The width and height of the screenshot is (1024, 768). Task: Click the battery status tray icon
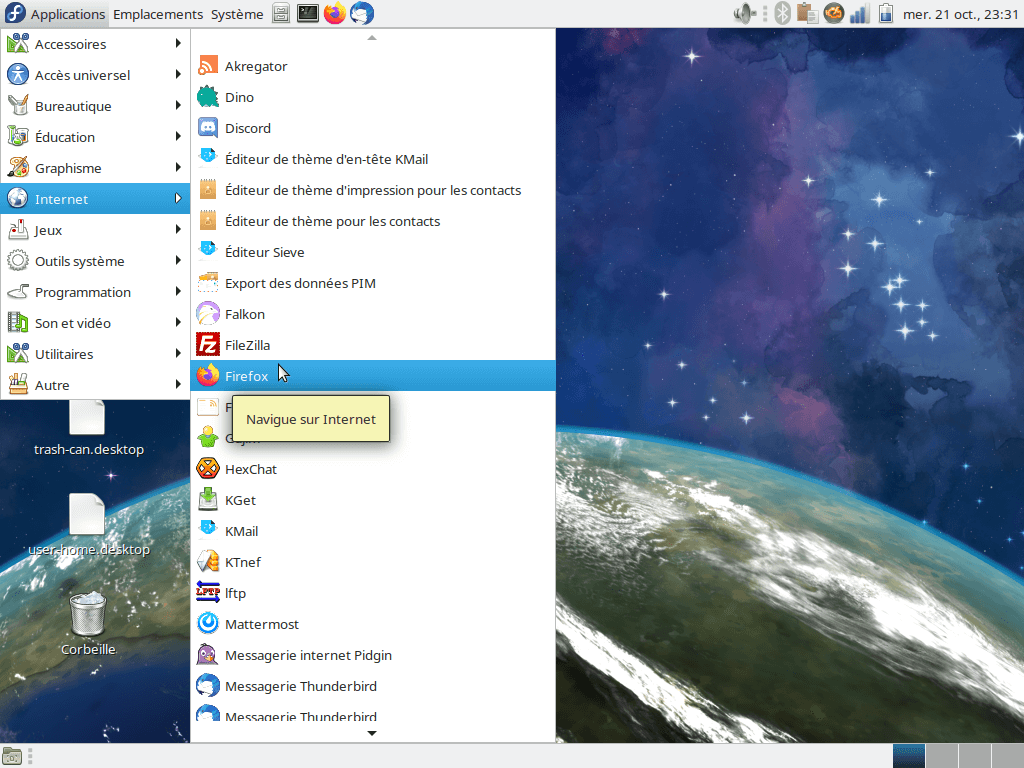pos(886,13)
